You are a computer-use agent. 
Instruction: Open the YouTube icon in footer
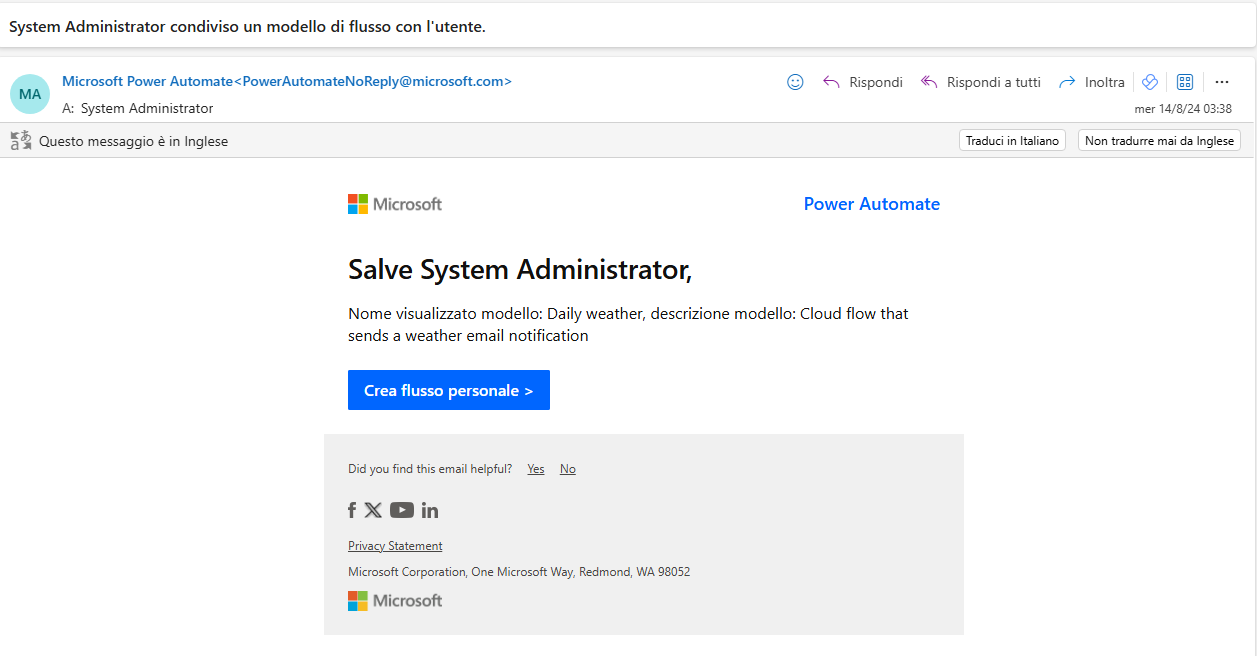pos(402,510)
